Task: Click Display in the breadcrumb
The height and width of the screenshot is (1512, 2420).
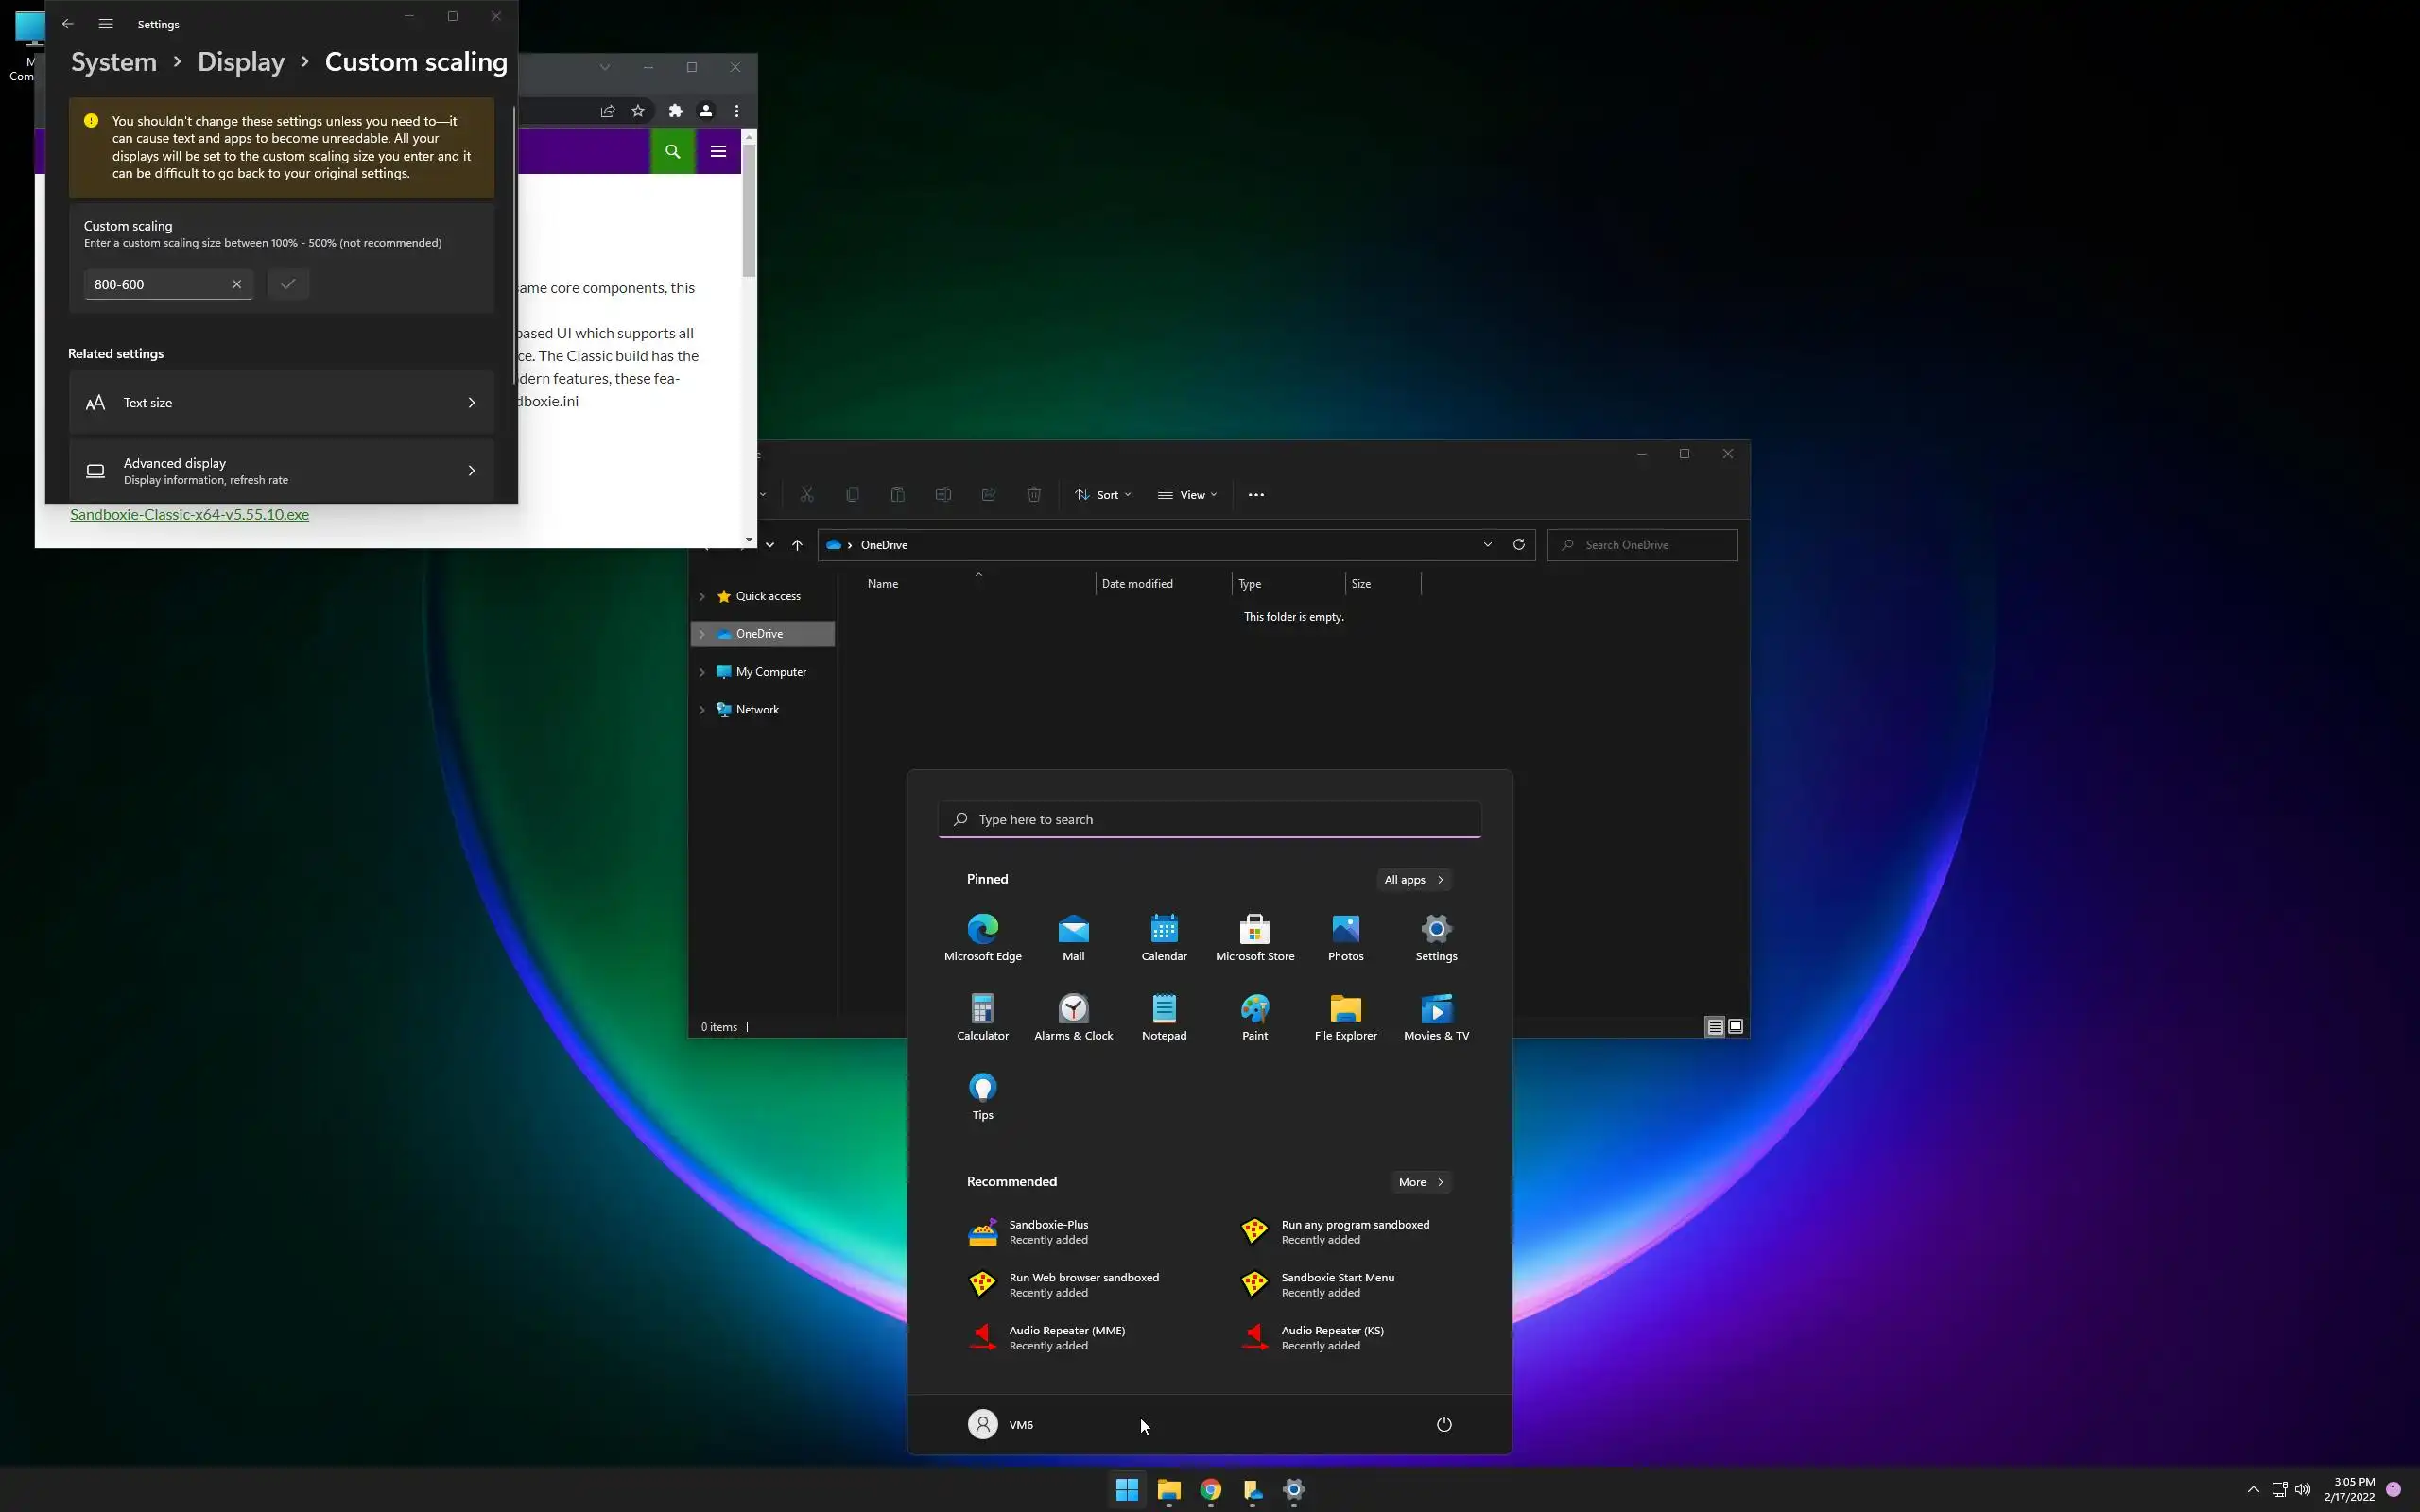Action: pos(241,62)
